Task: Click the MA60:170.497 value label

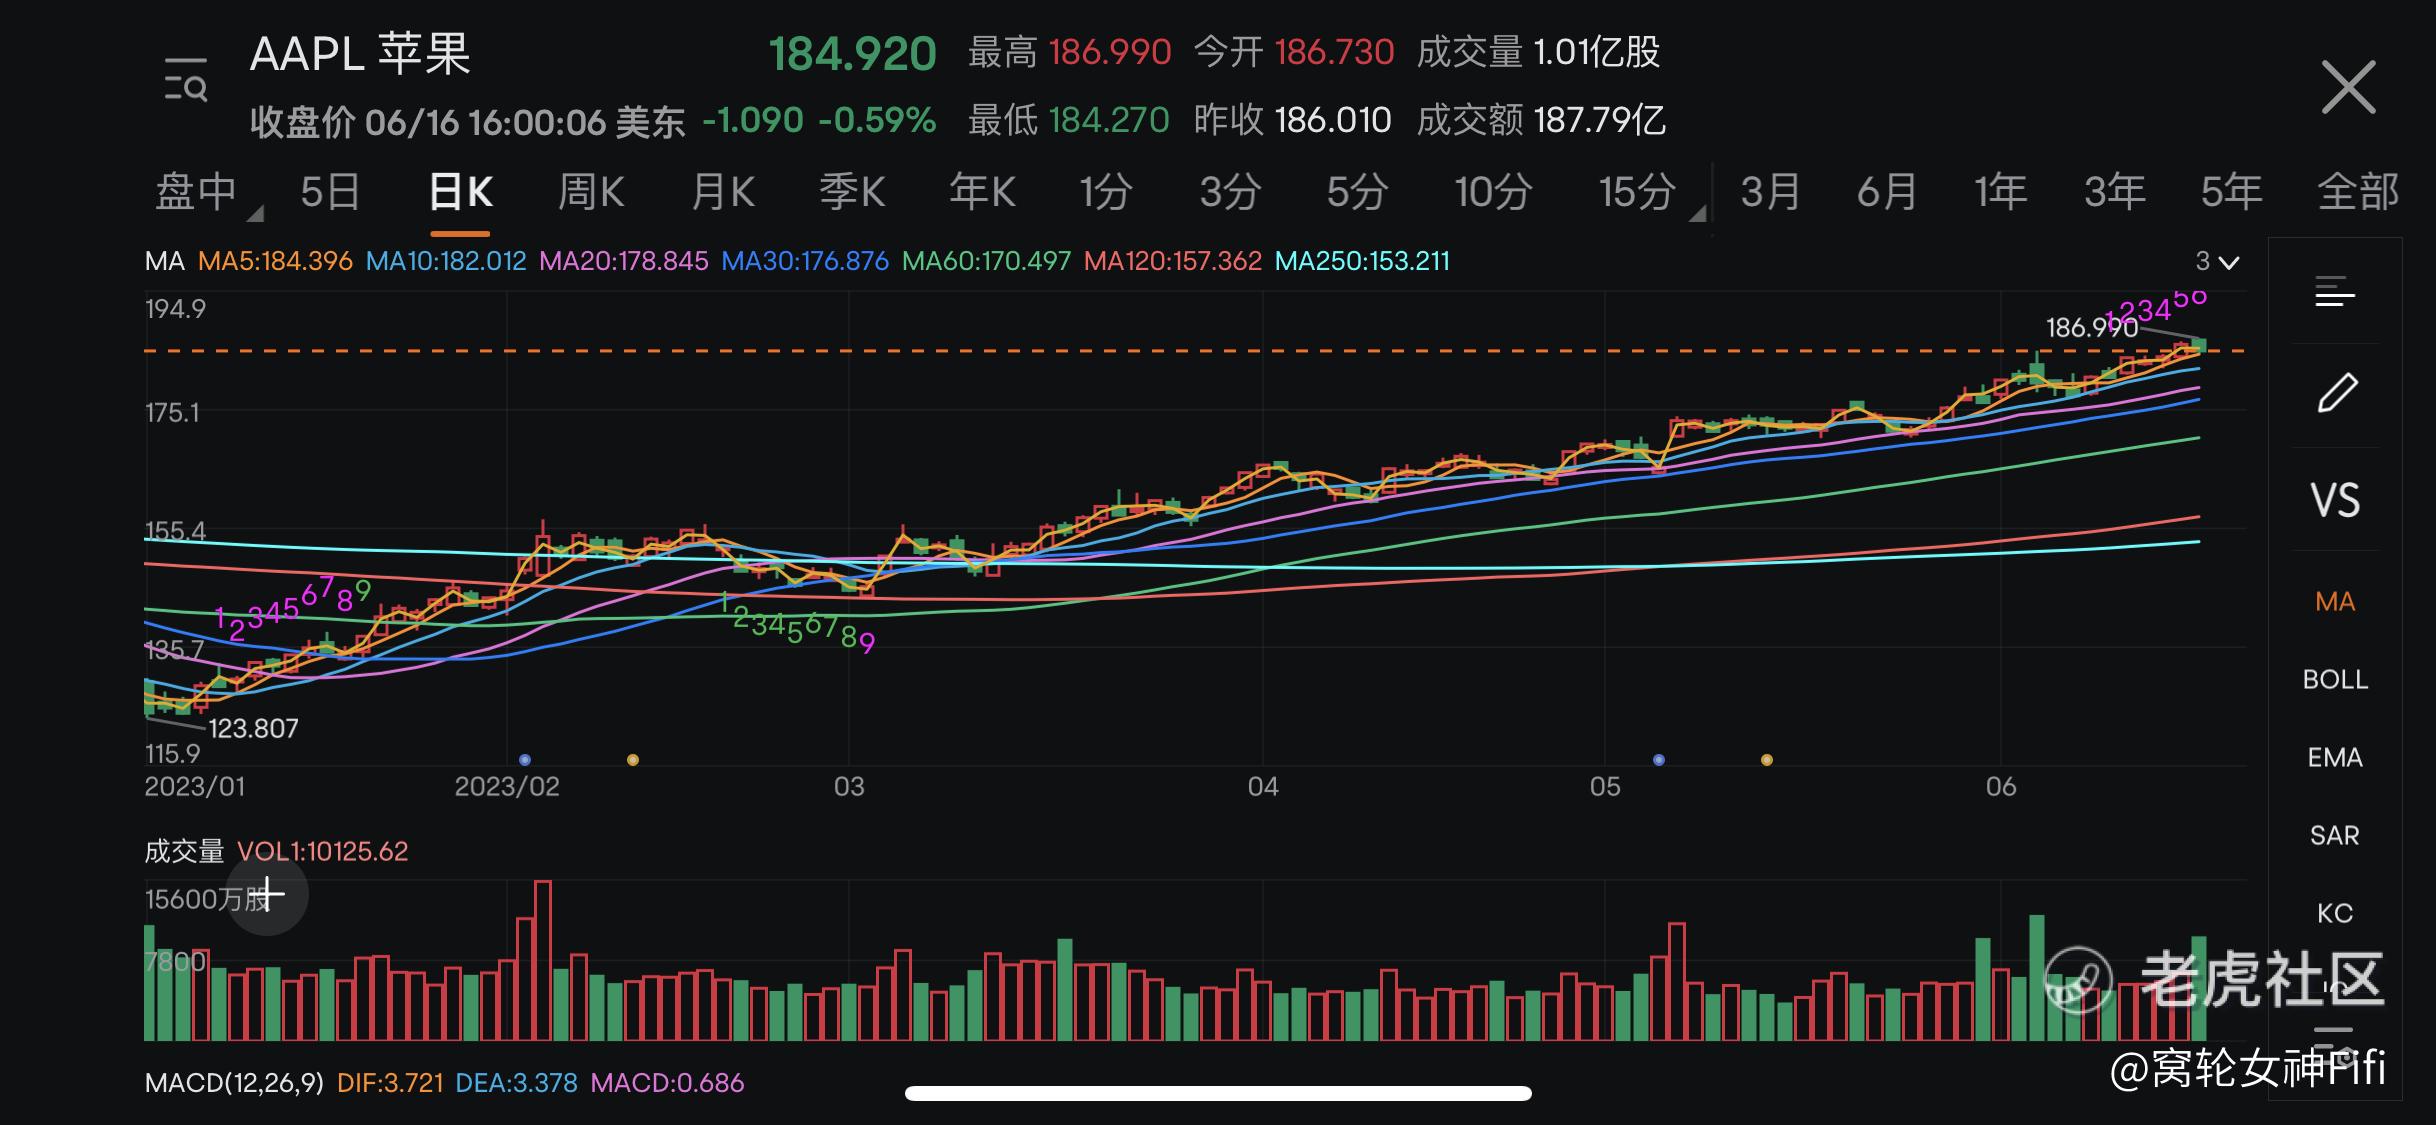Action: click(986, 262)
